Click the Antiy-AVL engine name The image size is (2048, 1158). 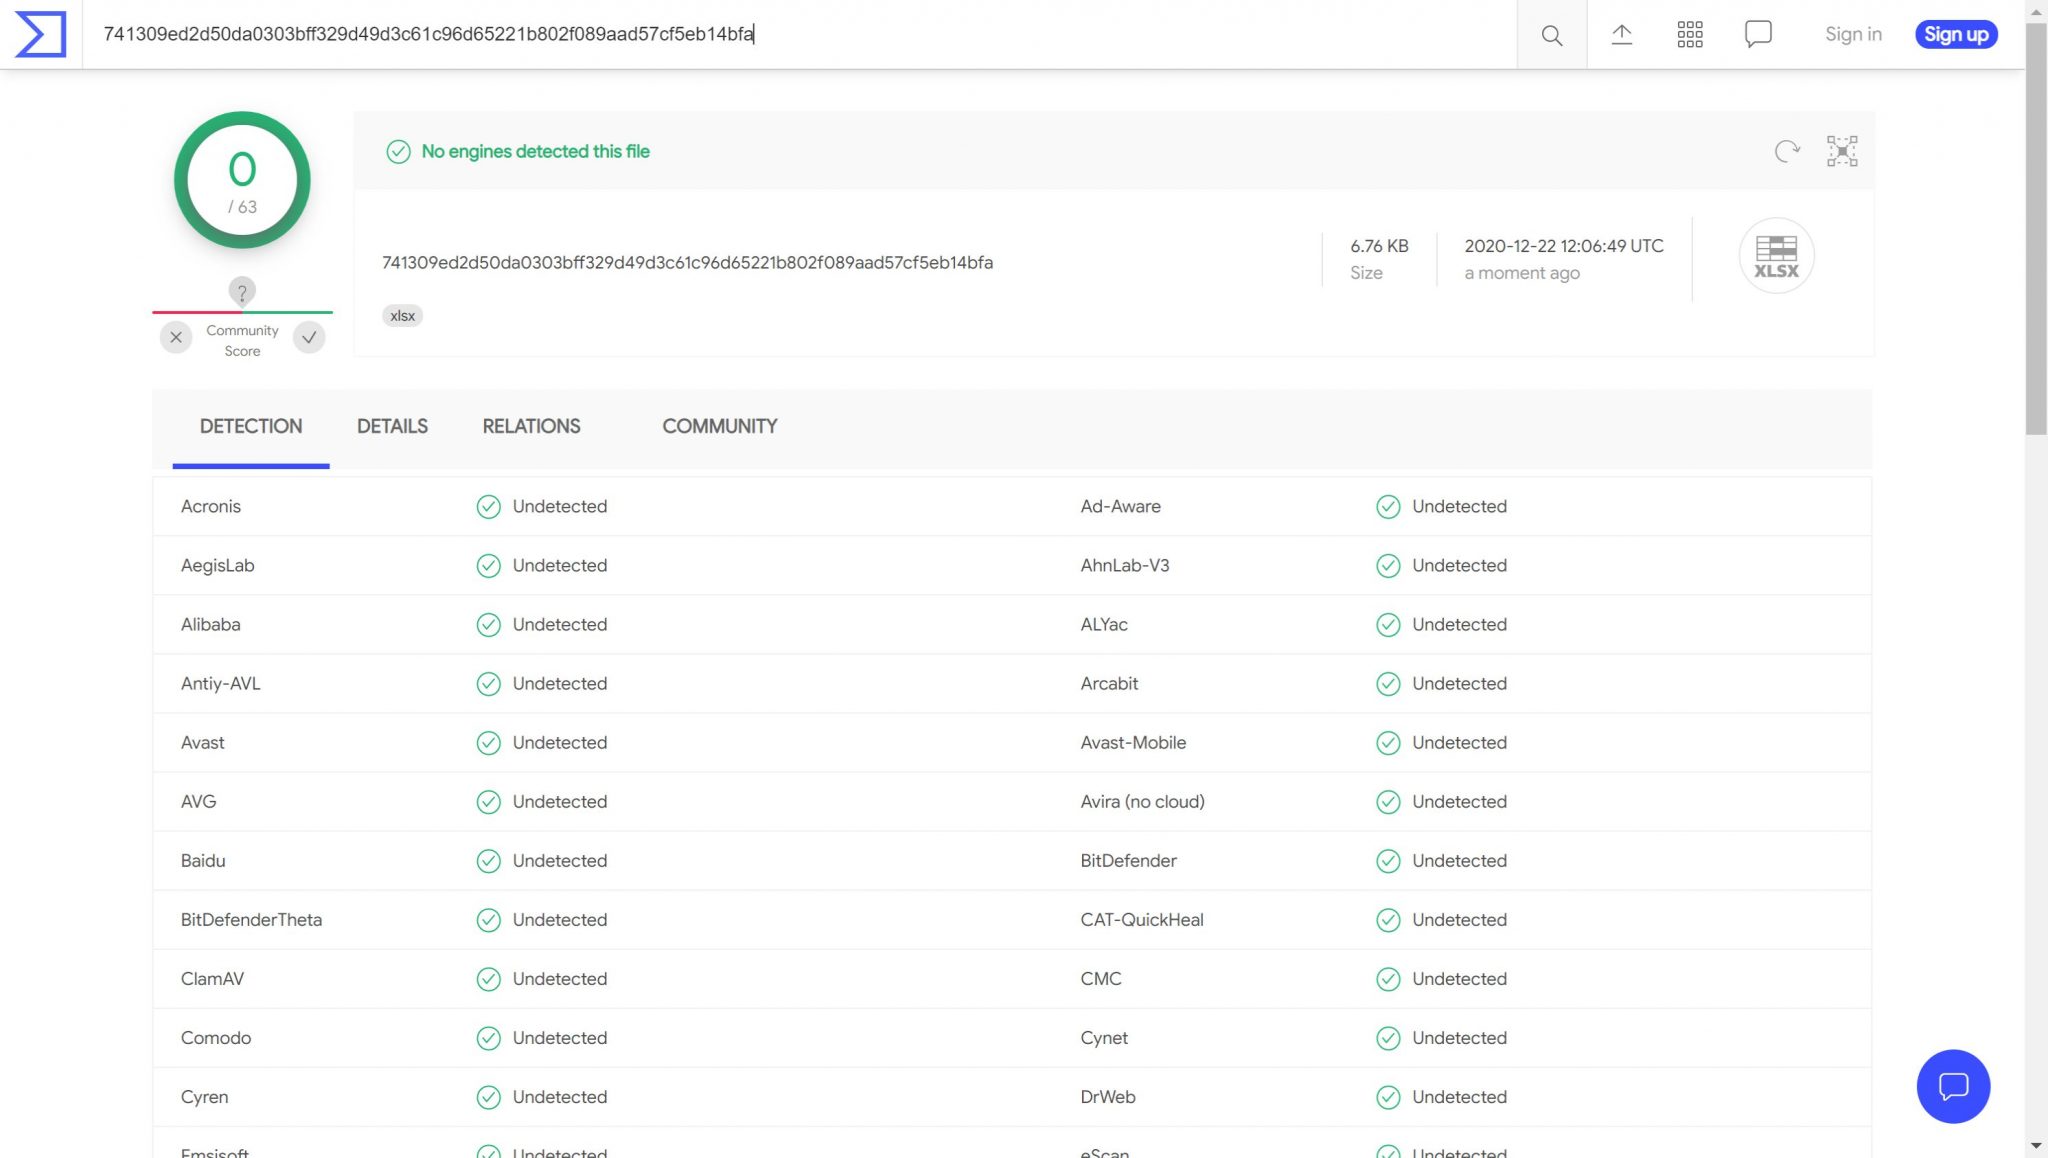coord(220,683)
